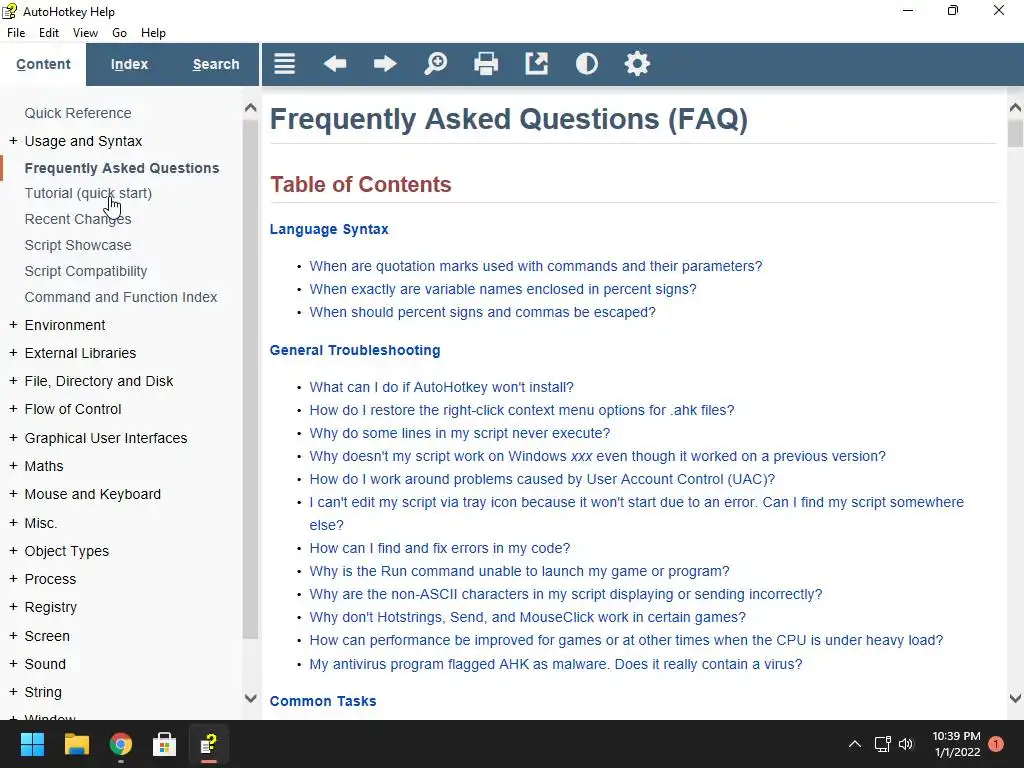1024x768 pixels.
Task: Select Quick Reference in the sidebar
Action: coord(78,113)
